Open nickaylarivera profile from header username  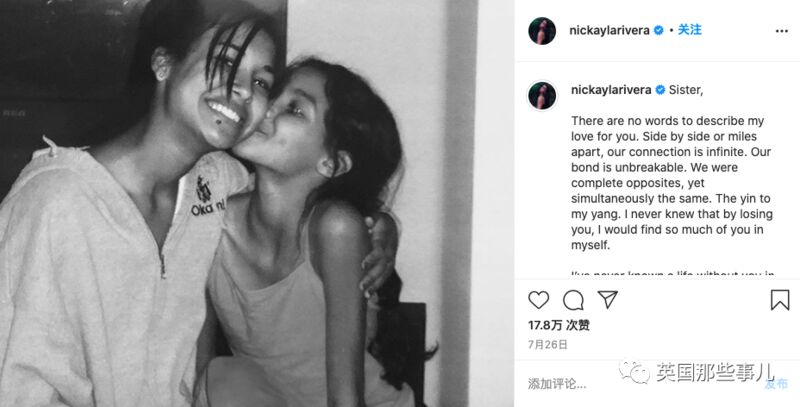tap(609, 31)
